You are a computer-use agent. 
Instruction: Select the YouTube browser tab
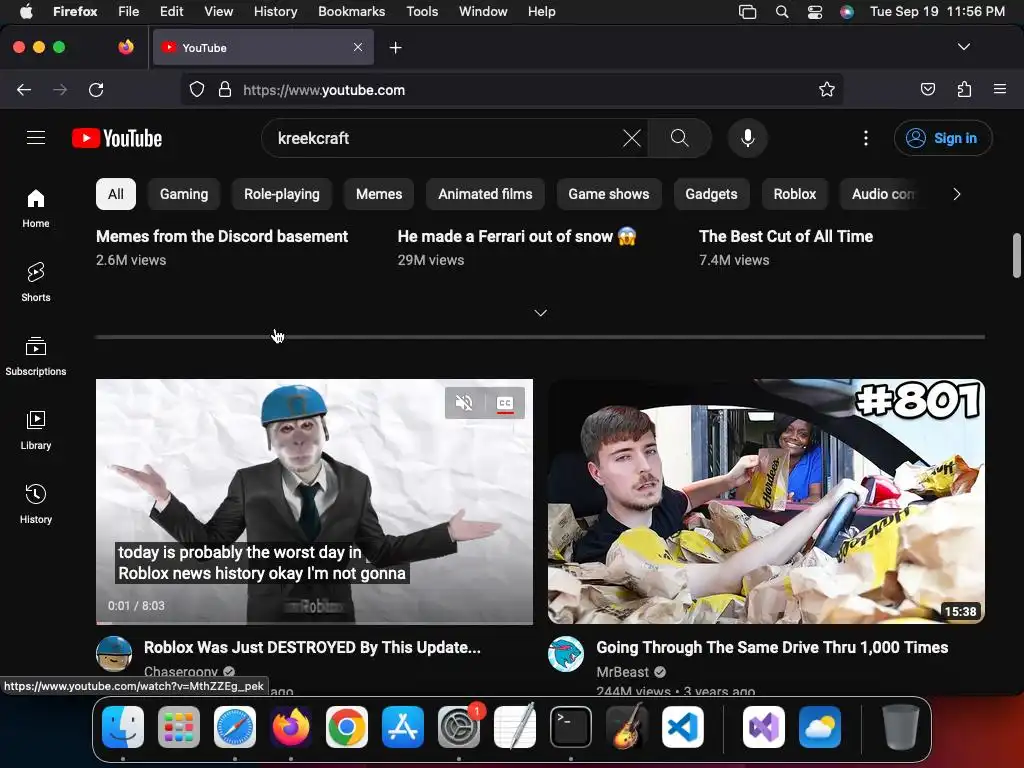click(x=263, y=48)
